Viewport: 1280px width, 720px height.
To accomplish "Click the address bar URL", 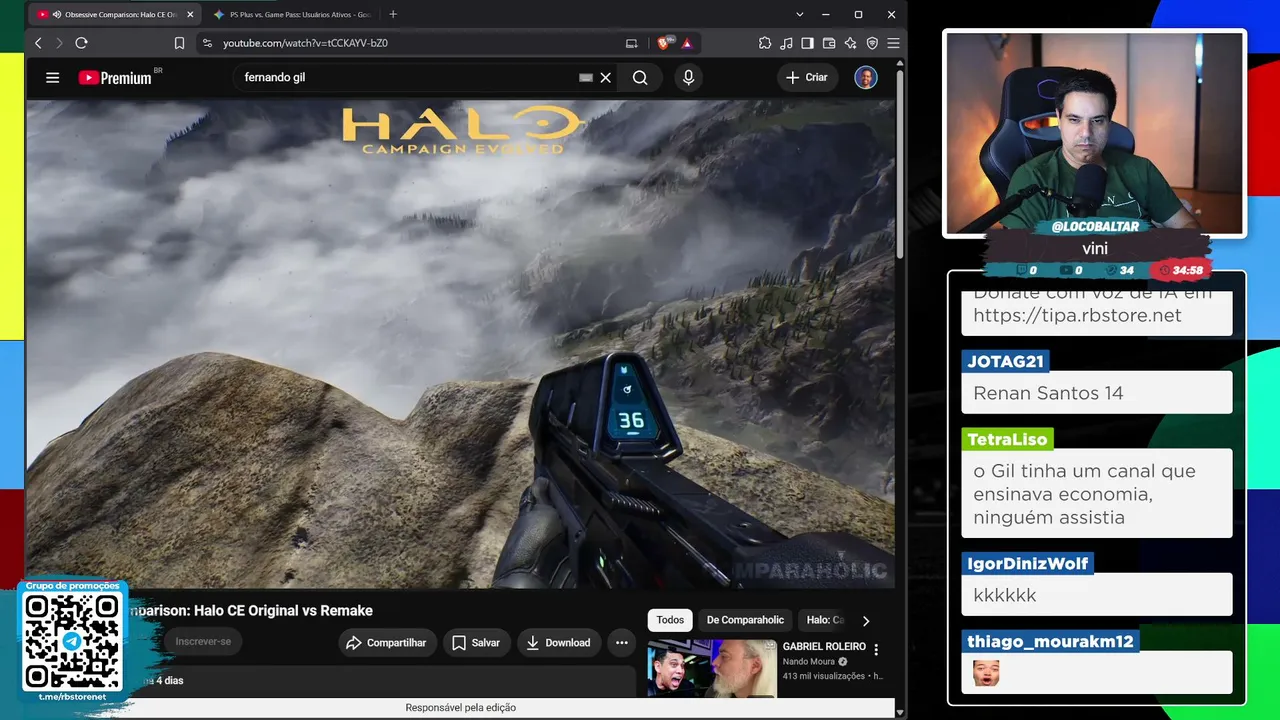I will pos(305,43).
